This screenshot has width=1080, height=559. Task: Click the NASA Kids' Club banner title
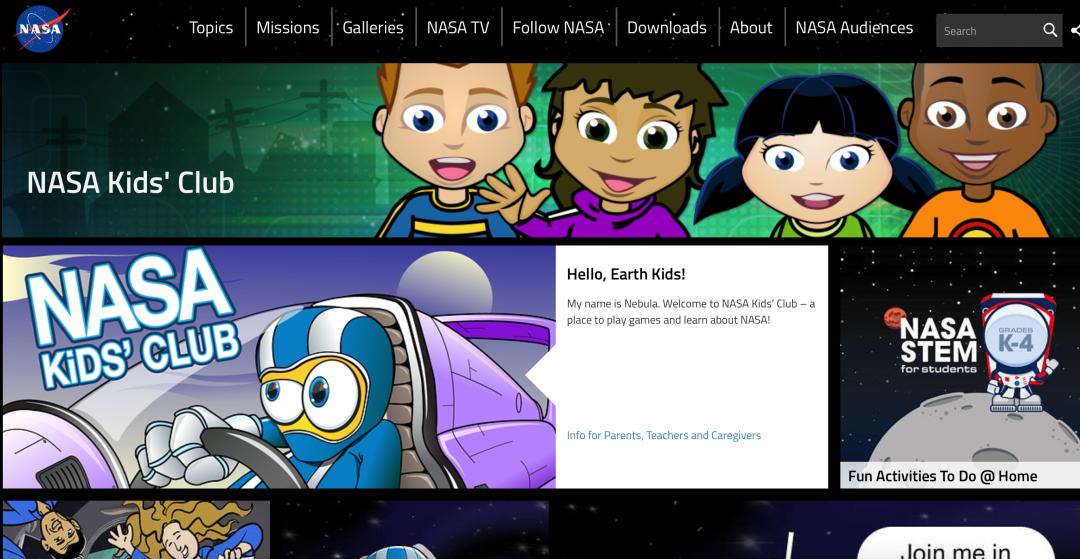click(x=130, y=182)
